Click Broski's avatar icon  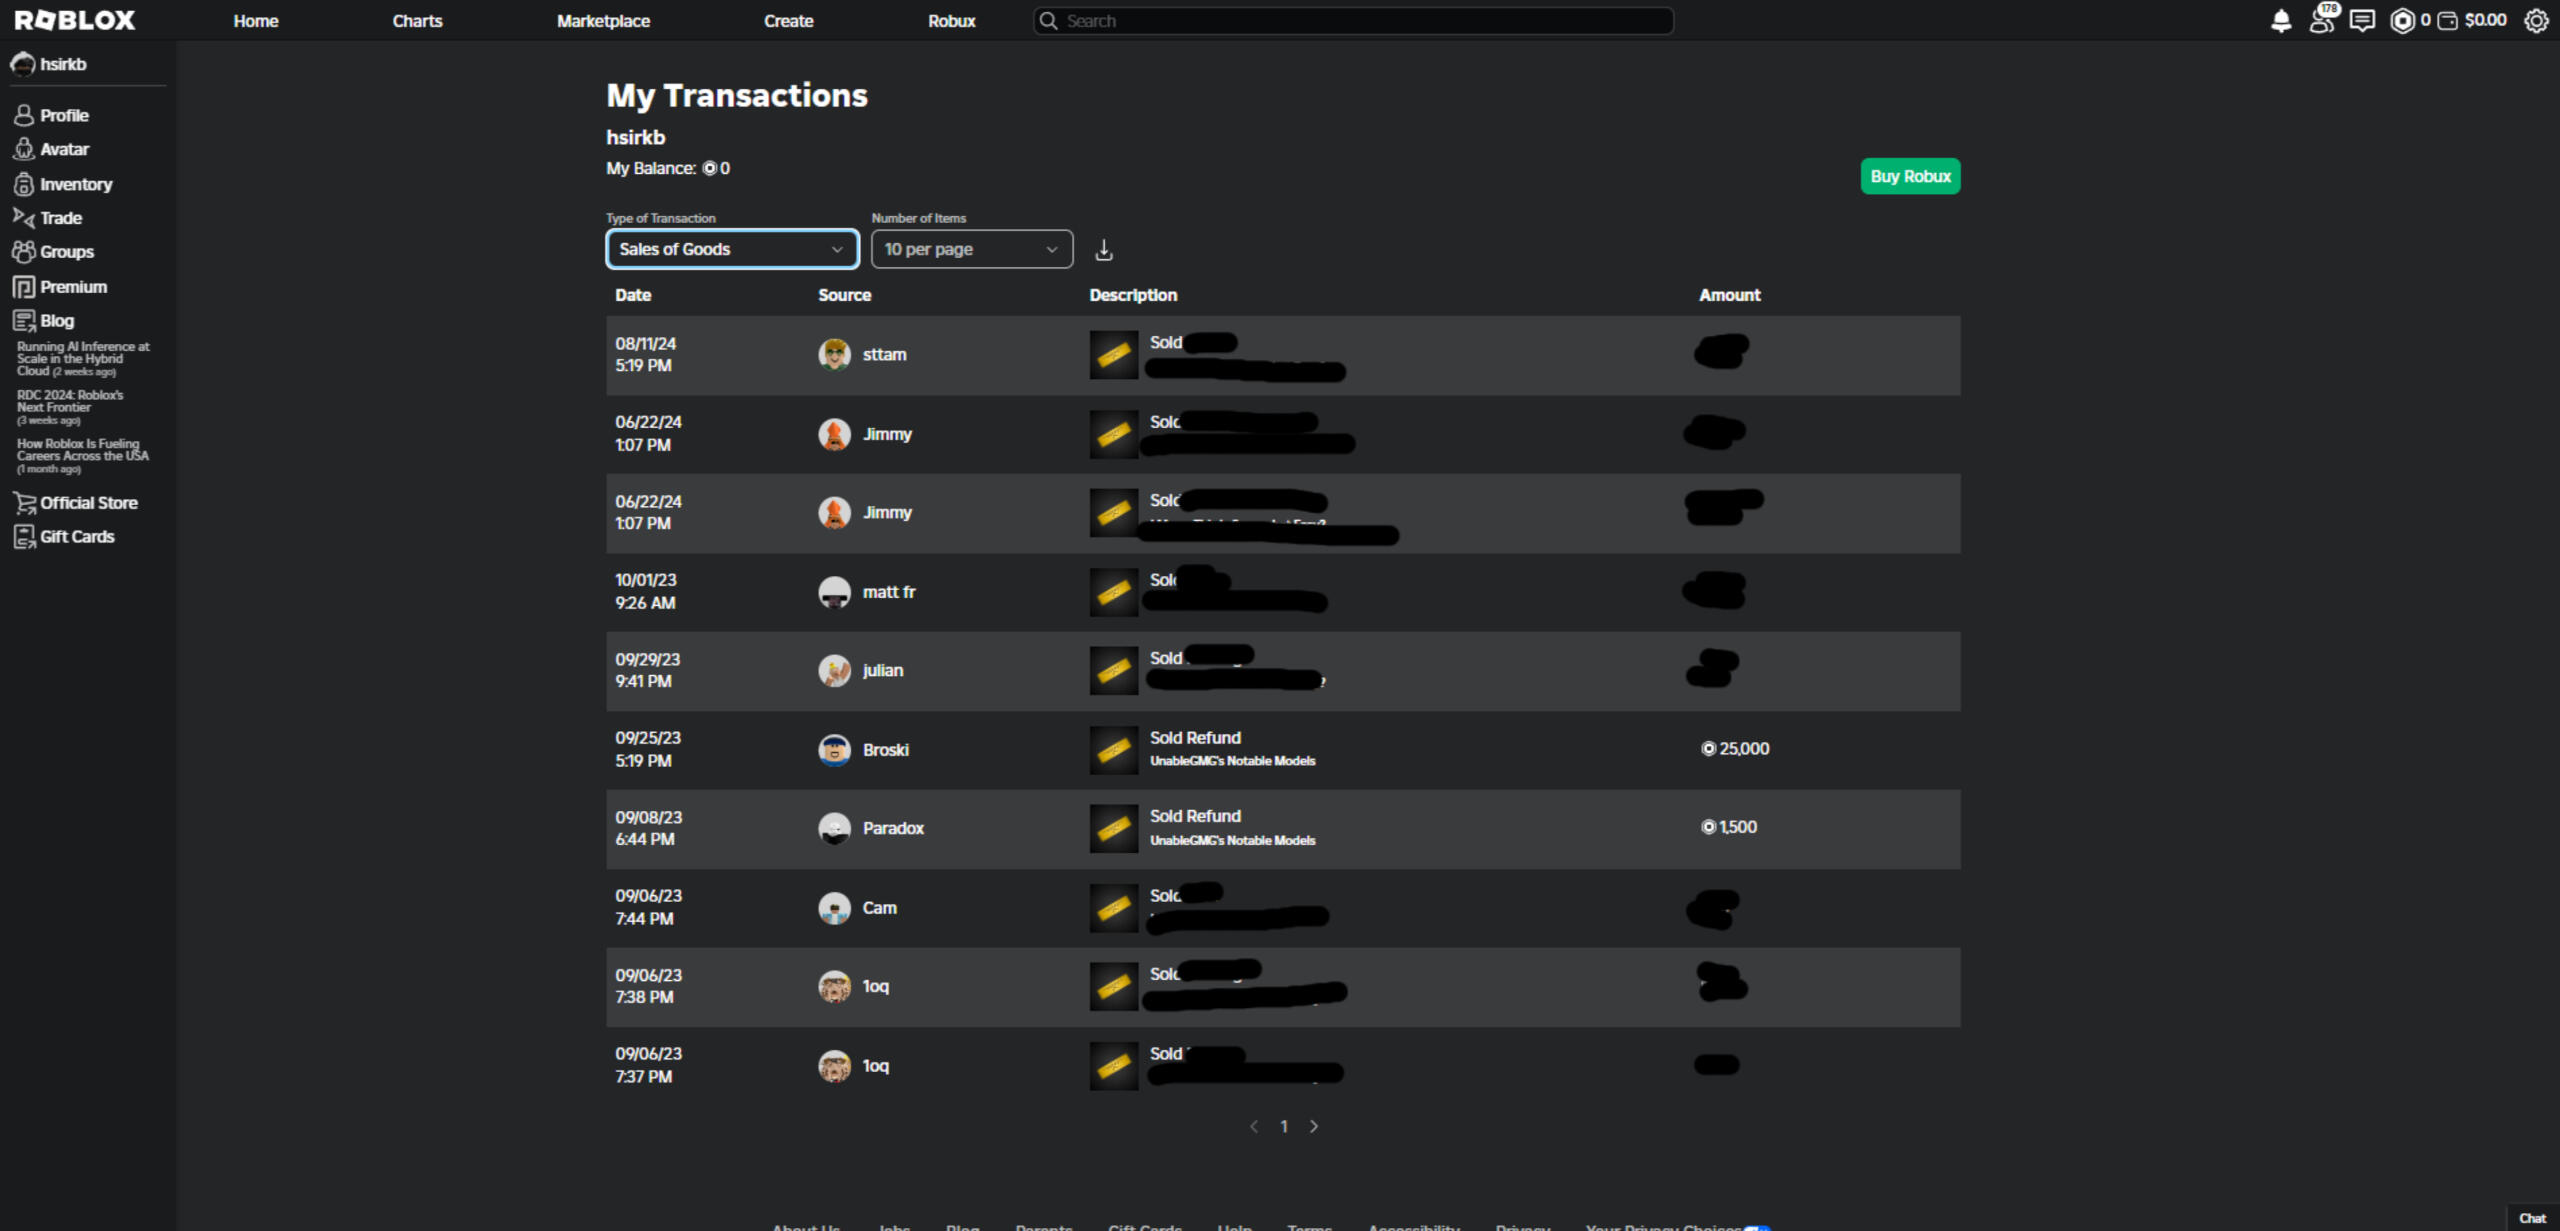[x=834, y=750]
